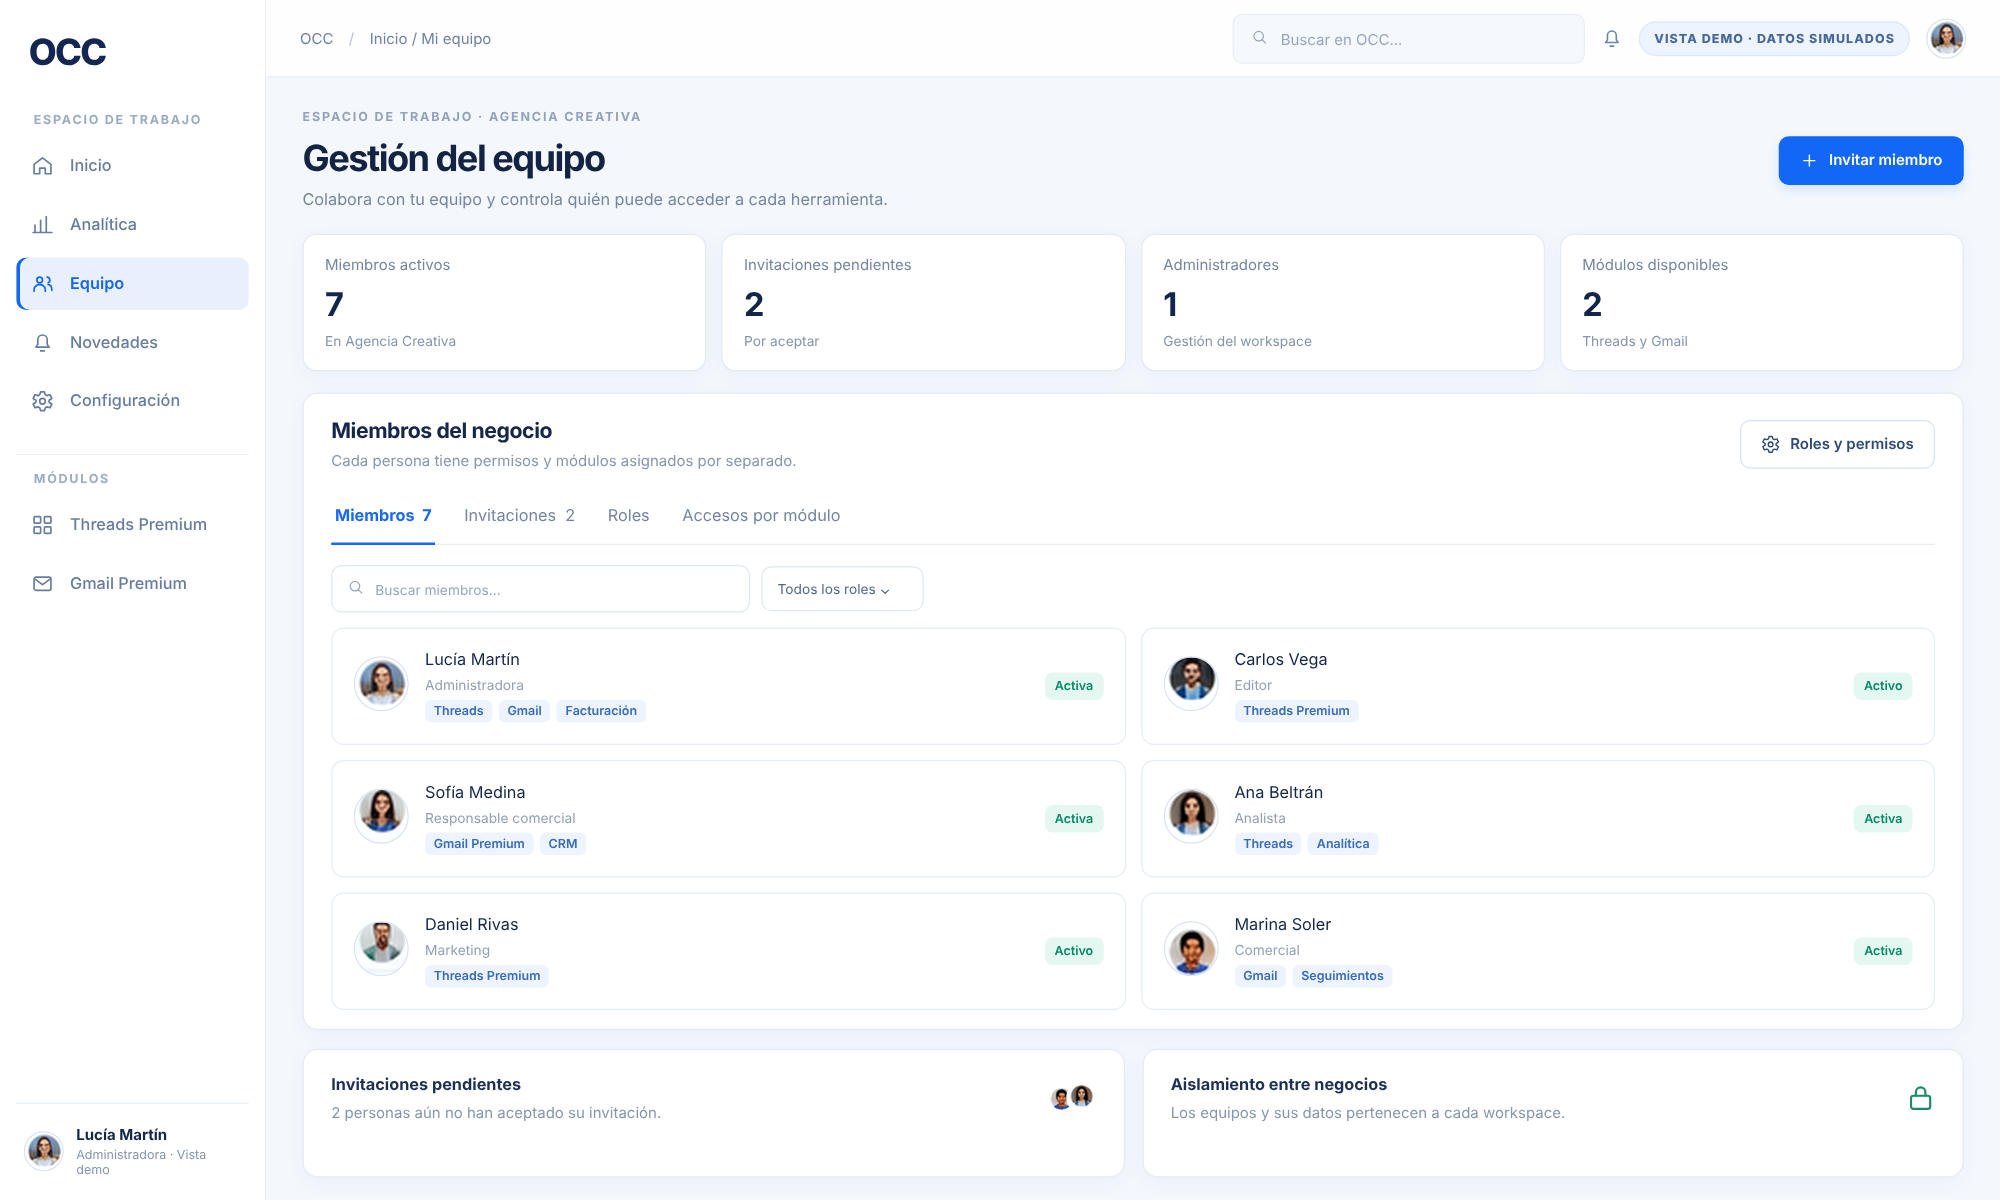This screenshot has height=1200, width=2000.
Task: Click Lucía Martín's Threads tag
Action: pos(458,711)
